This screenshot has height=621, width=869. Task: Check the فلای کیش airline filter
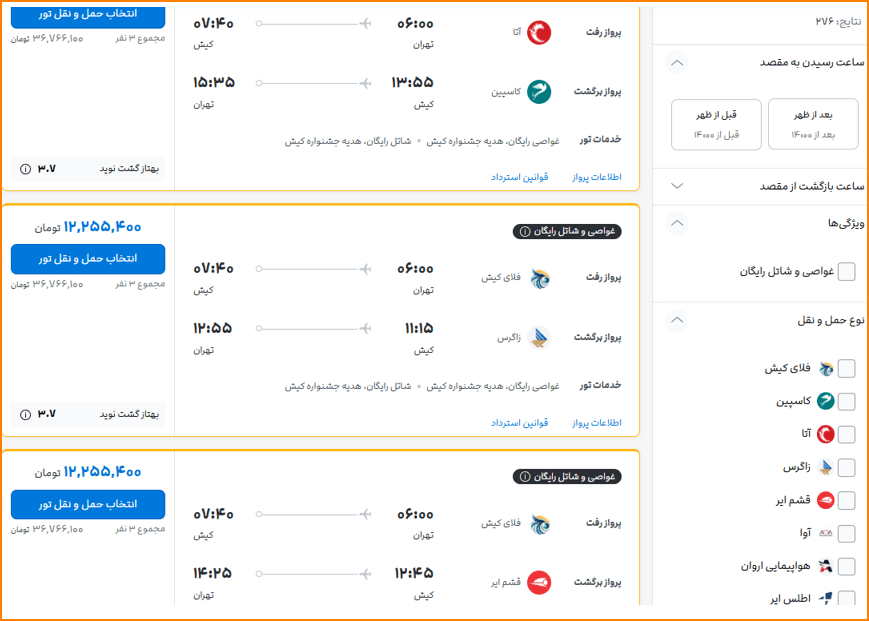pos(846,369)
